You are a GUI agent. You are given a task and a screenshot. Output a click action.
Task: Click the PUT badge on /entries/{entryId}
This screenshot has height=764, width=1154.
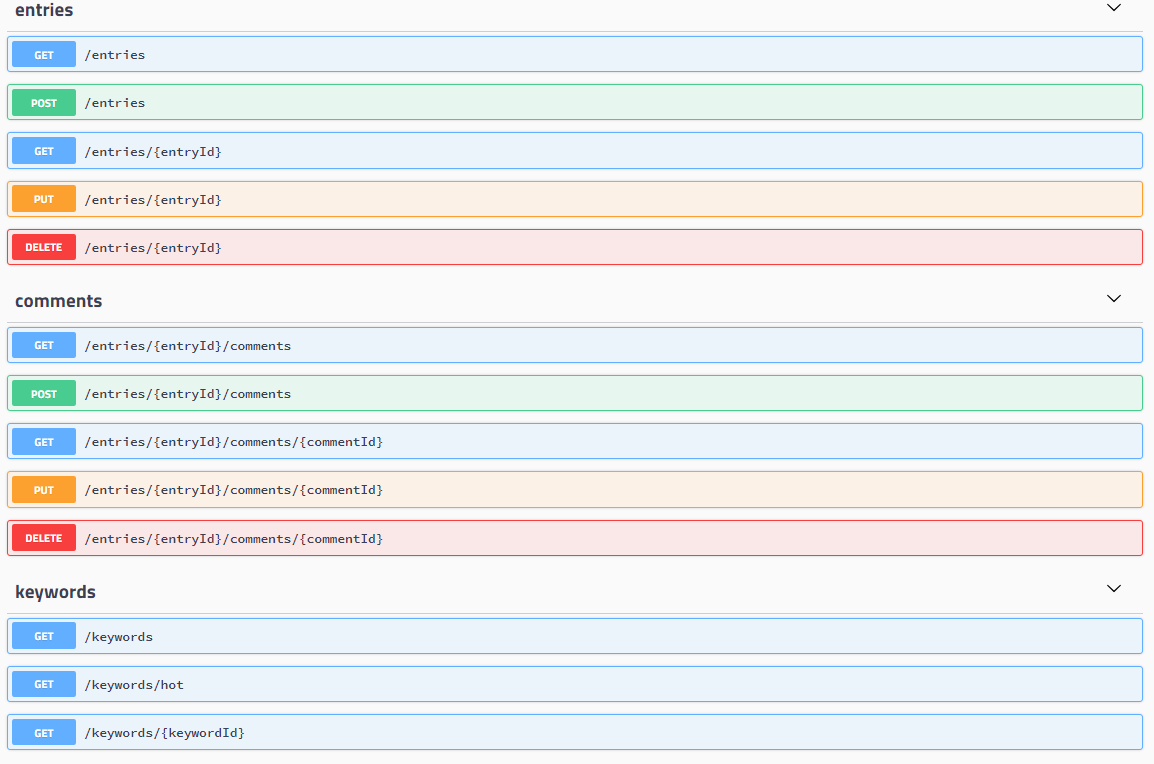(43, 198)
